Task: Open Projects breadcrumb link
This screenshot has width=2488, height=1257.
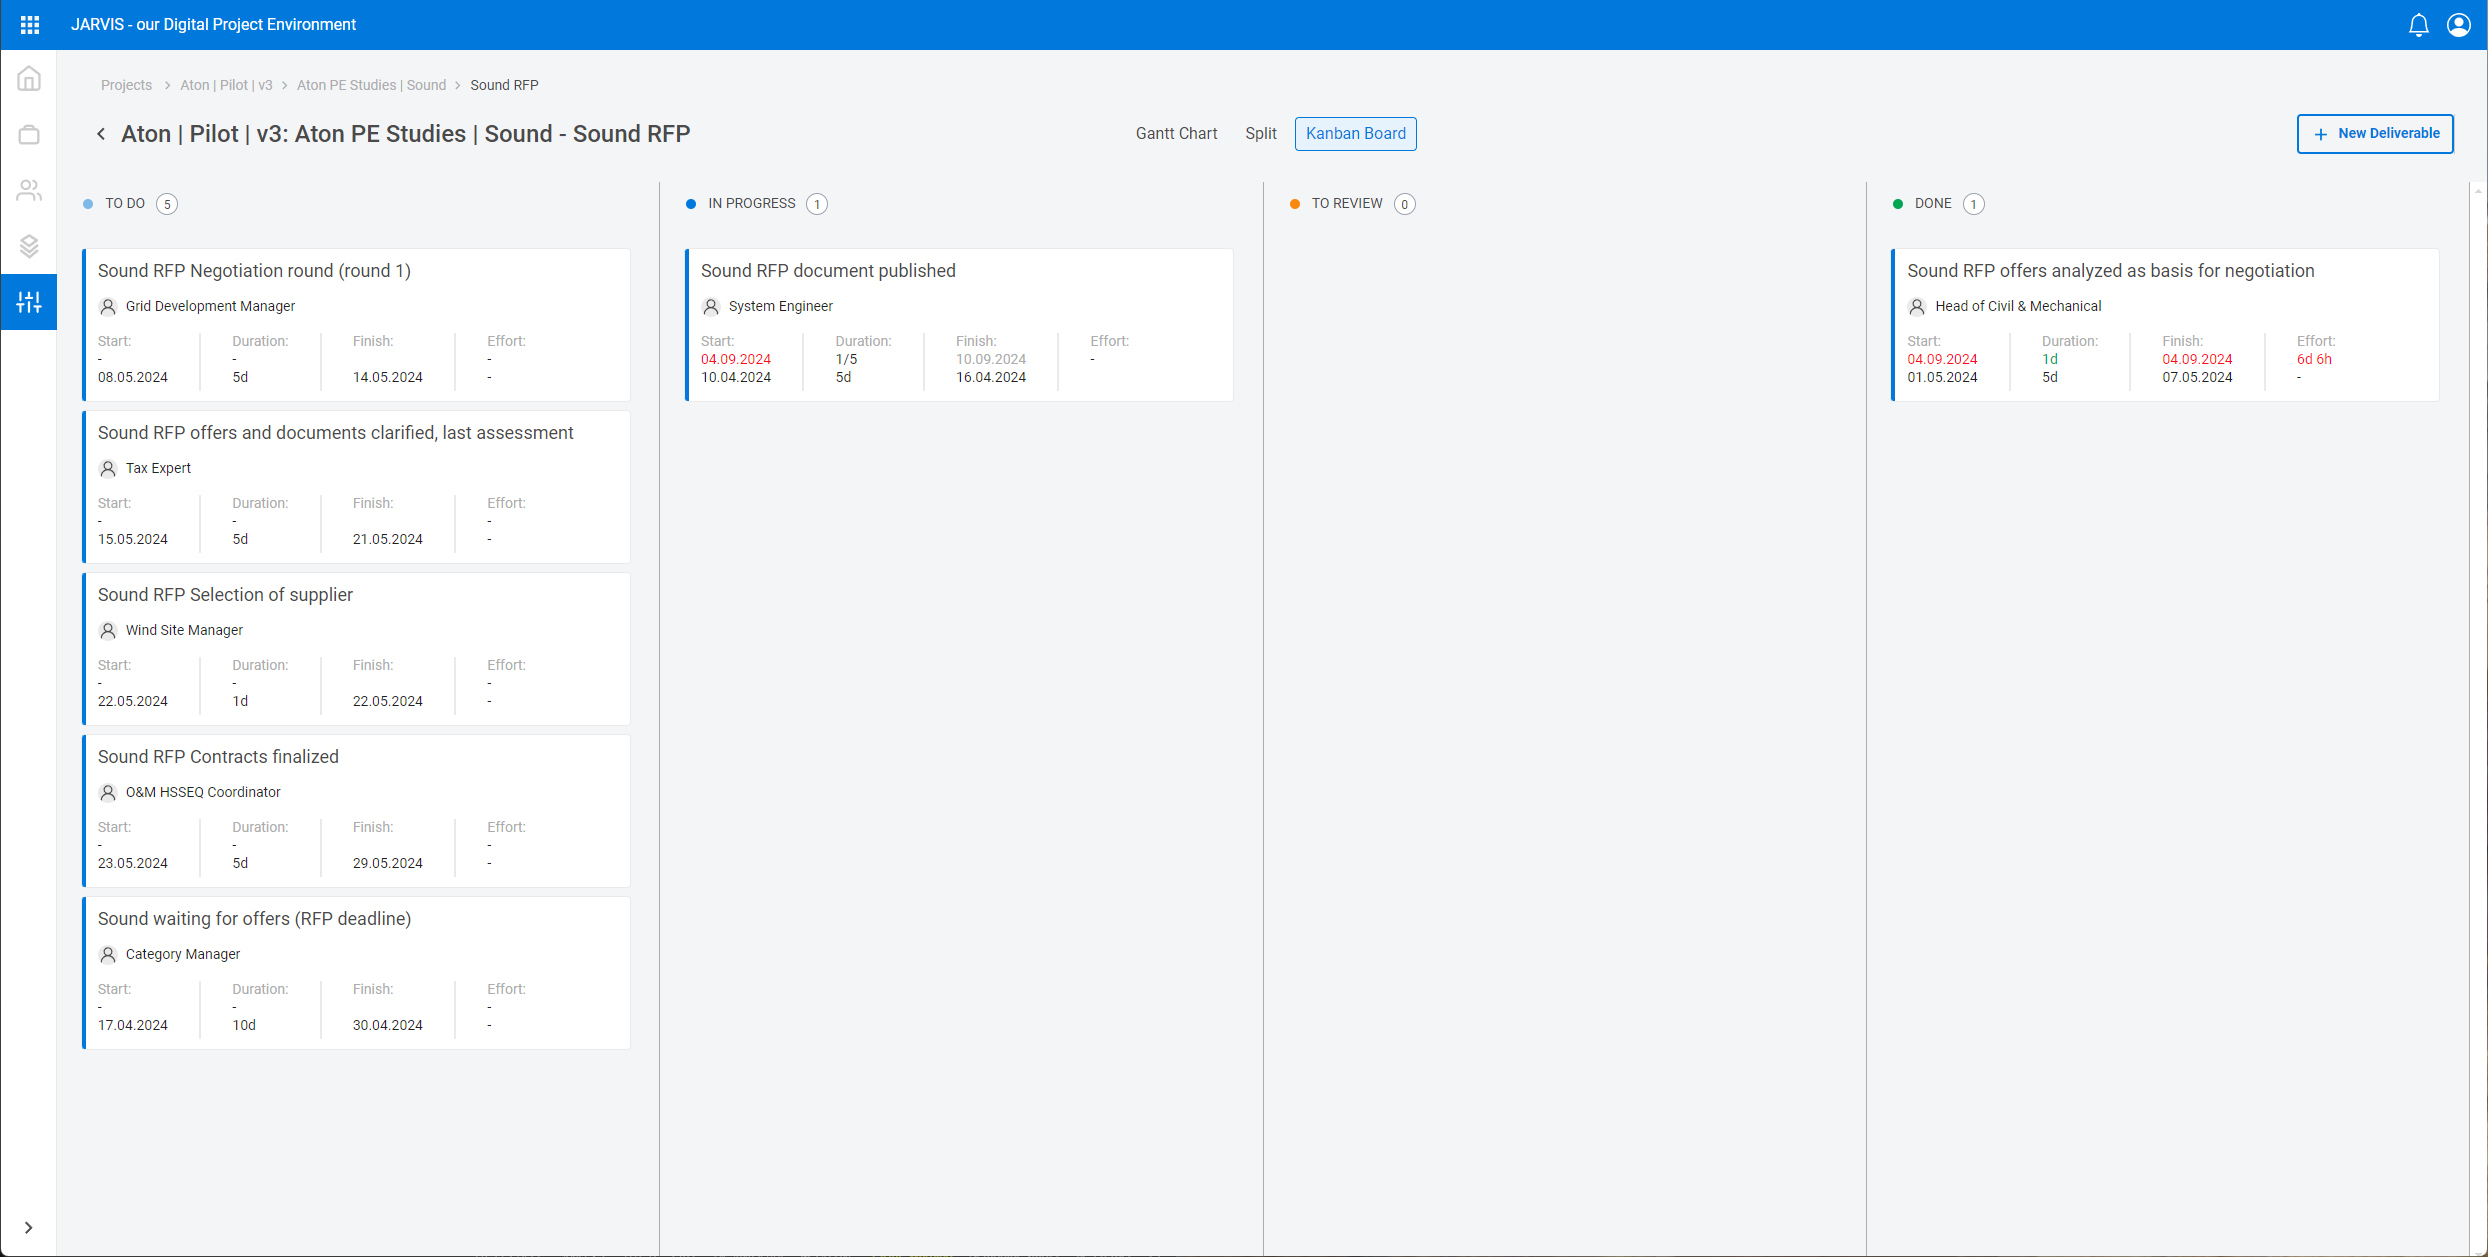Action: (x=126, y=85)
